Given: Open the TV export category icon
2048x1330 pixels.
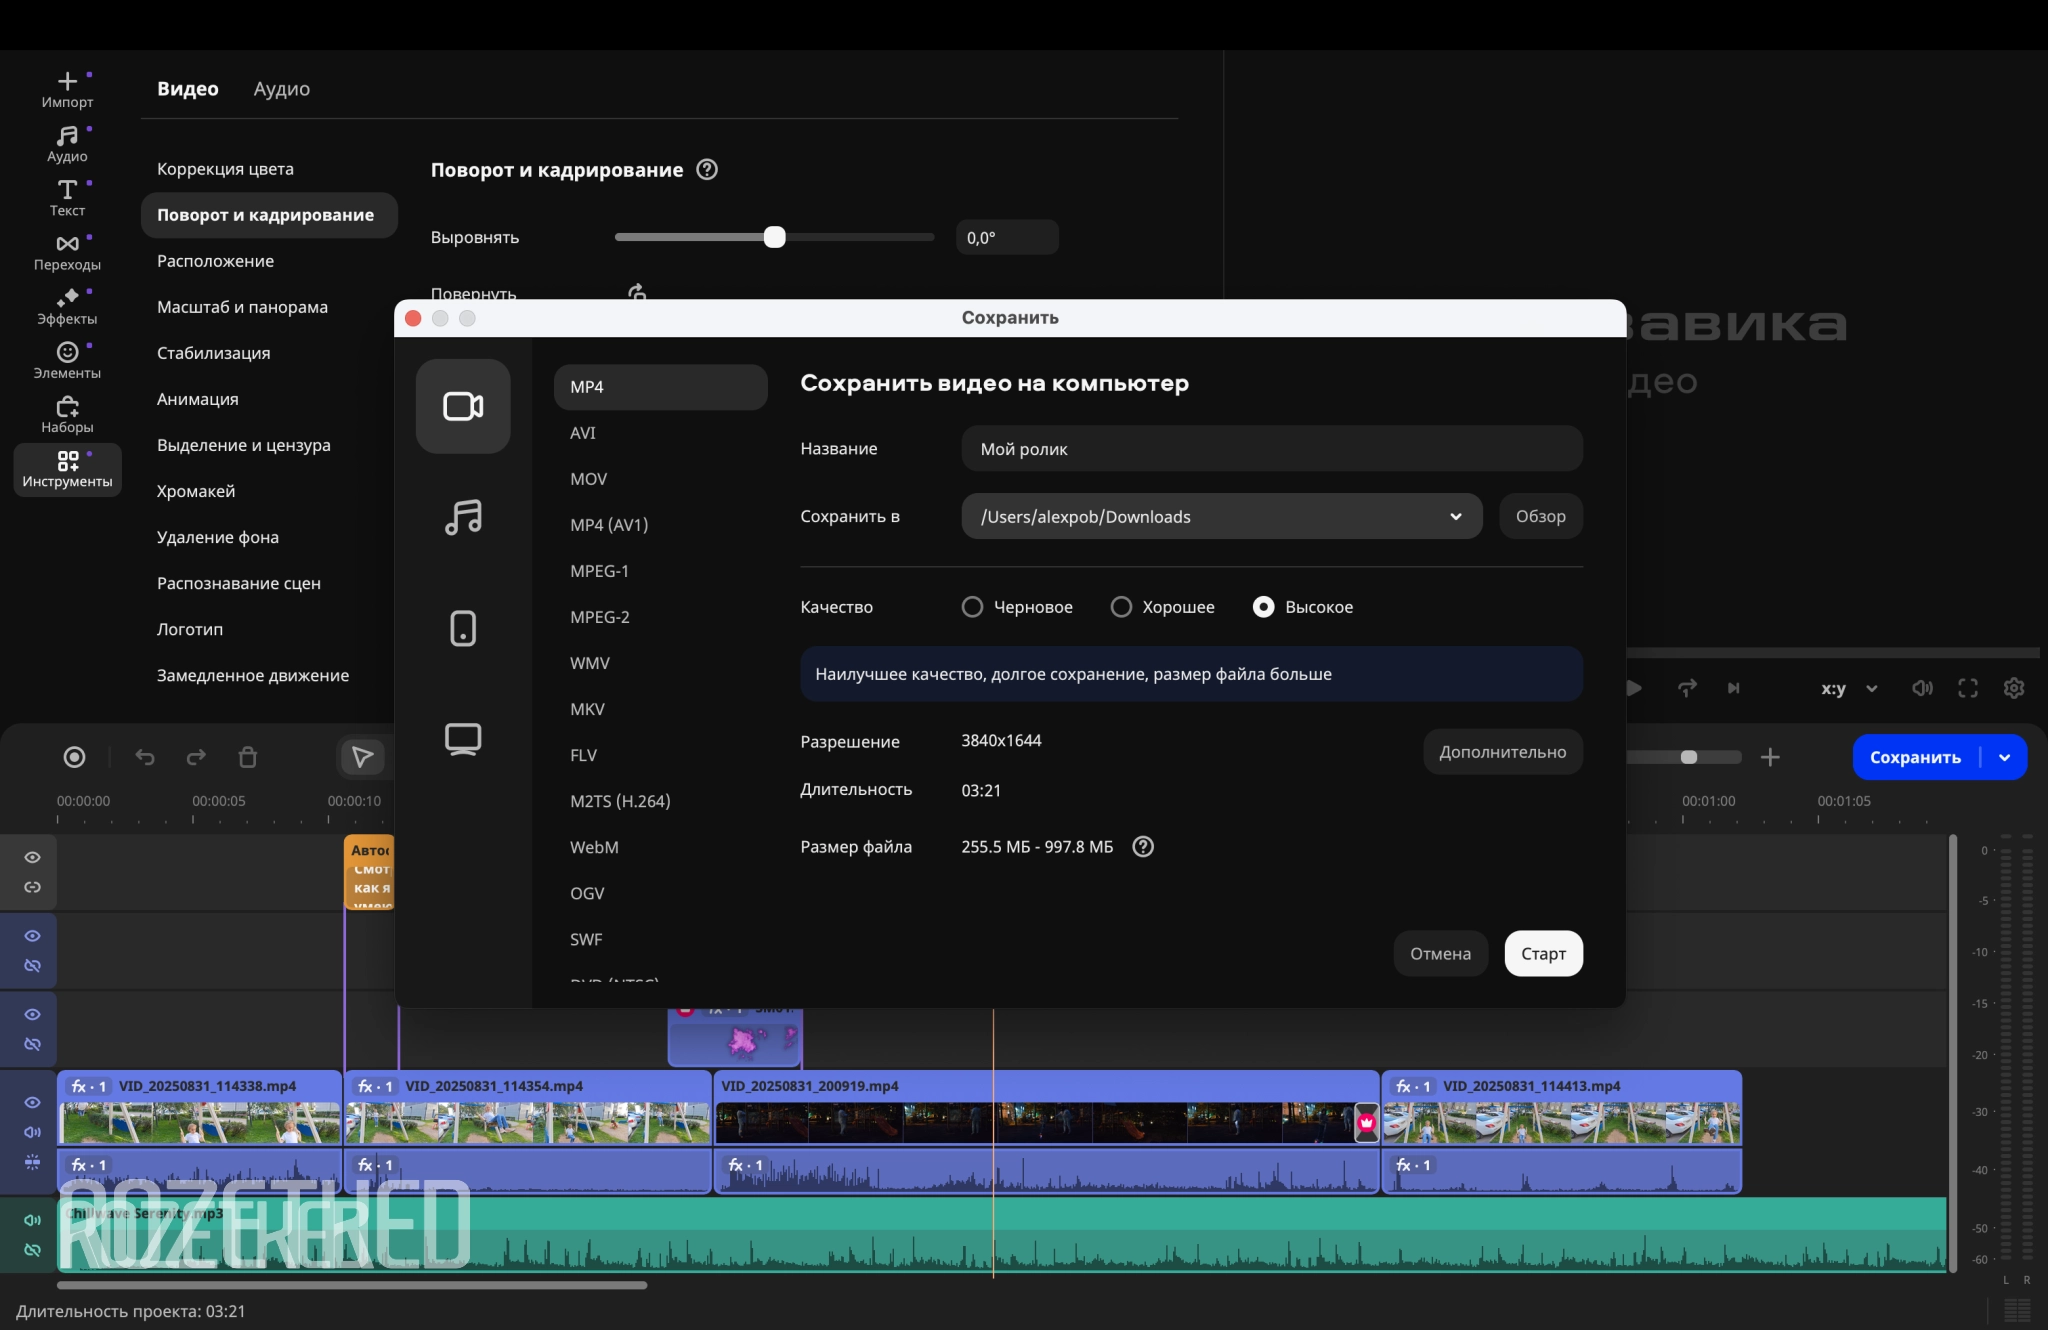Looking at the screenshot, I should click(x=463, y=739).
